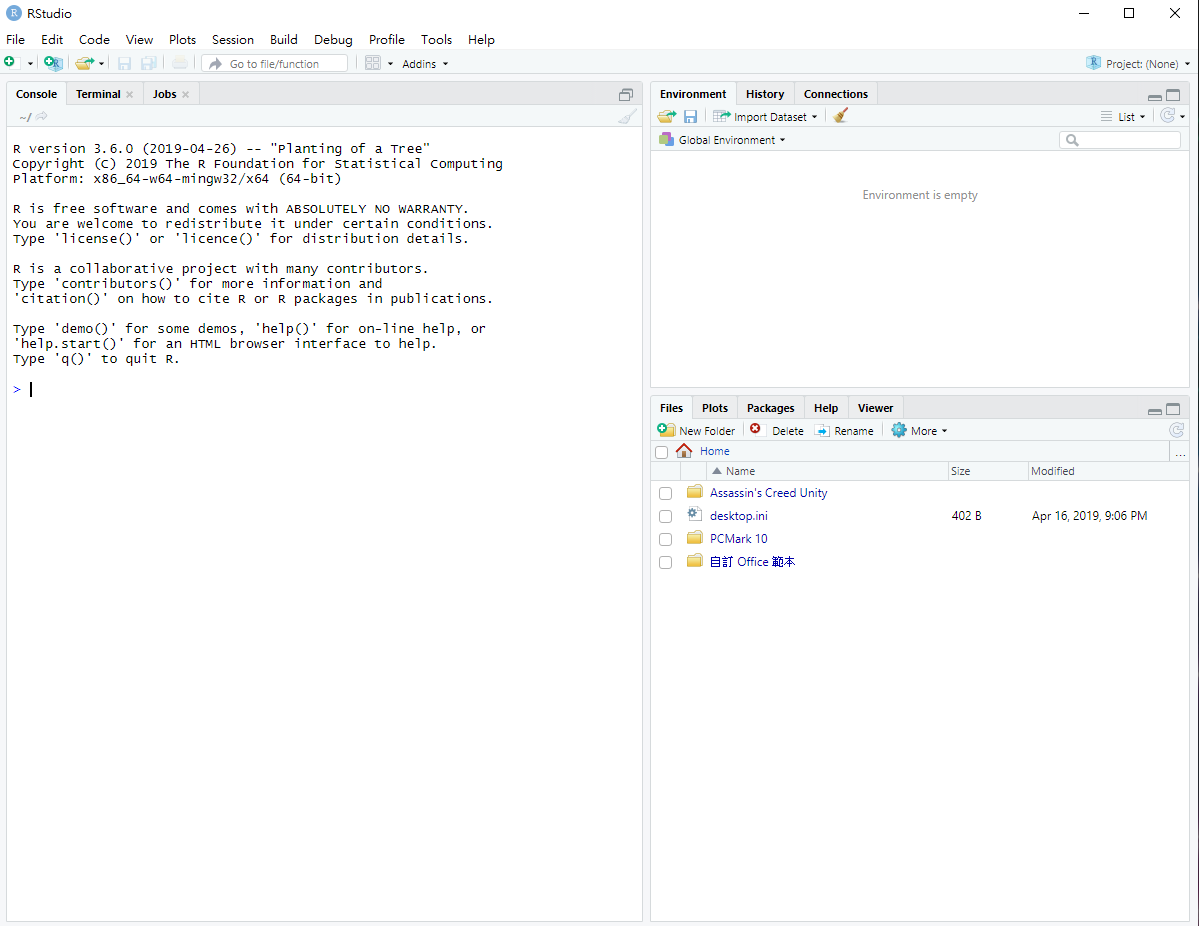Click the Open File folder icon

tap(84, 63)
